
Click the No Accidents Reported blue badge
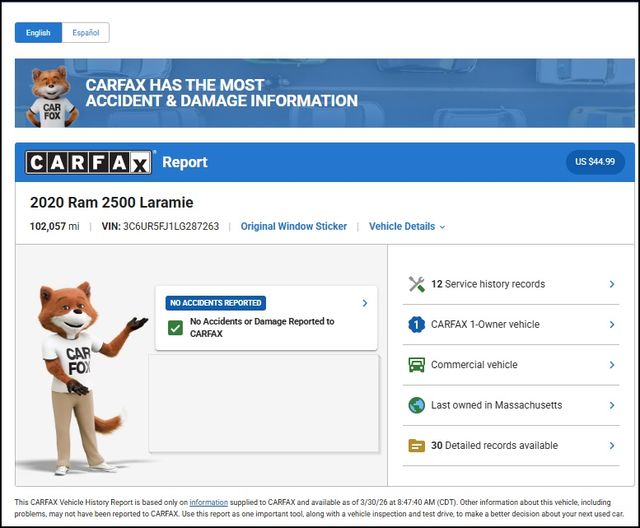(x=215, y=303)
